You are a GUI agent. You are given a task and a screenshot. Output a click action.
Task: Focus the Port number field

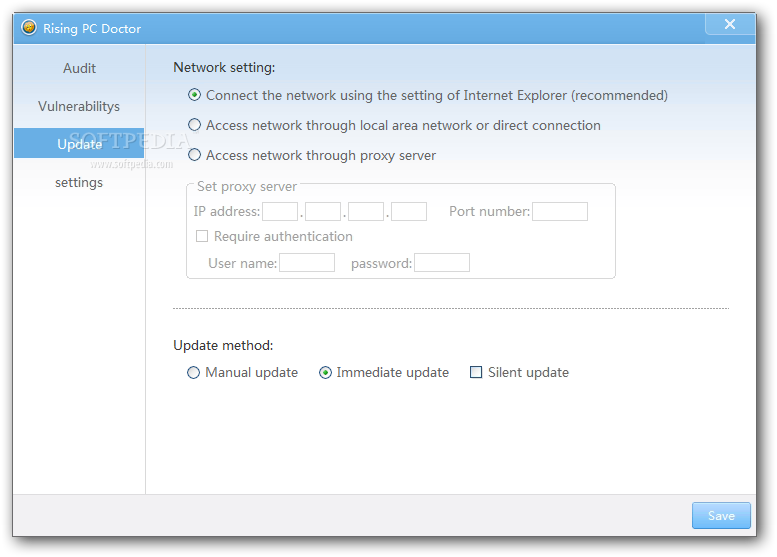pos(560,211)
